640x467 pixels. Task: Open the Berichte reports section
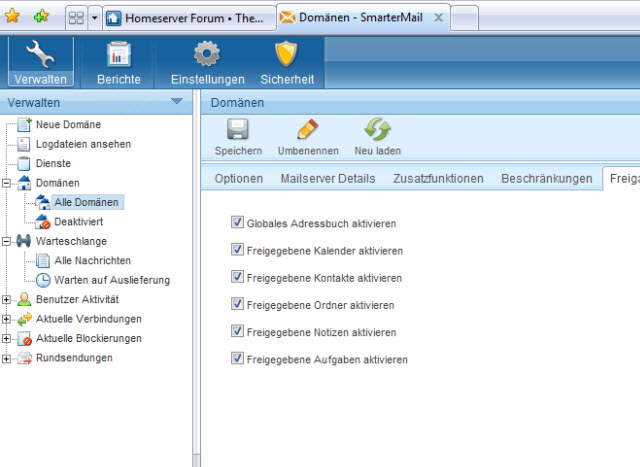tap(118, 62)
